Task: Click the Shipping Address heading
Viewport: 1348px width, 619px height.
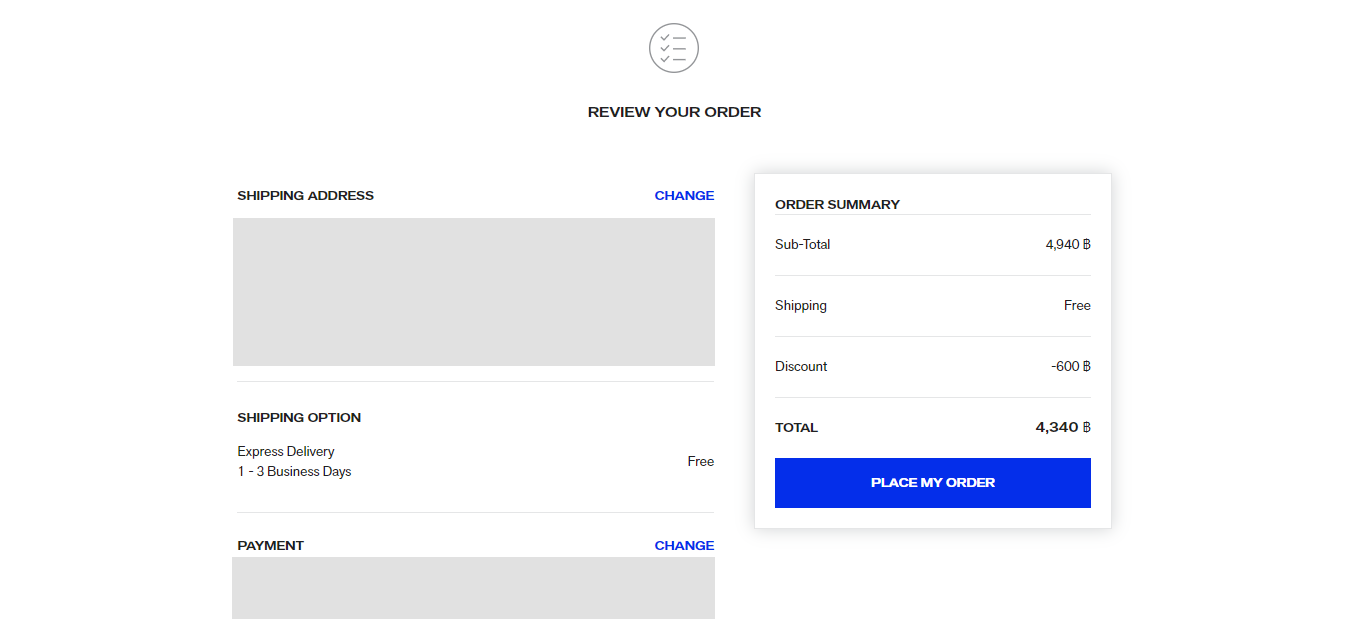Action: coord(305,196)
